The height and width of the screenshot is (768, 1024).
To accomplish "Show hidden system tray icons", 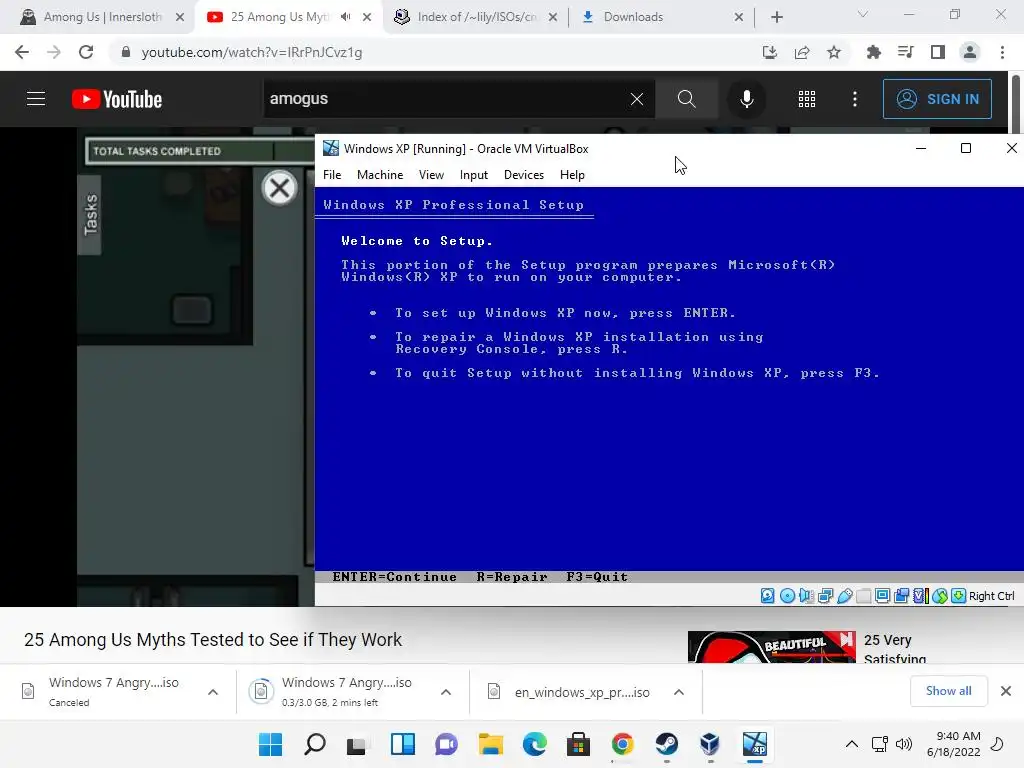I will [x=852, y=744].
